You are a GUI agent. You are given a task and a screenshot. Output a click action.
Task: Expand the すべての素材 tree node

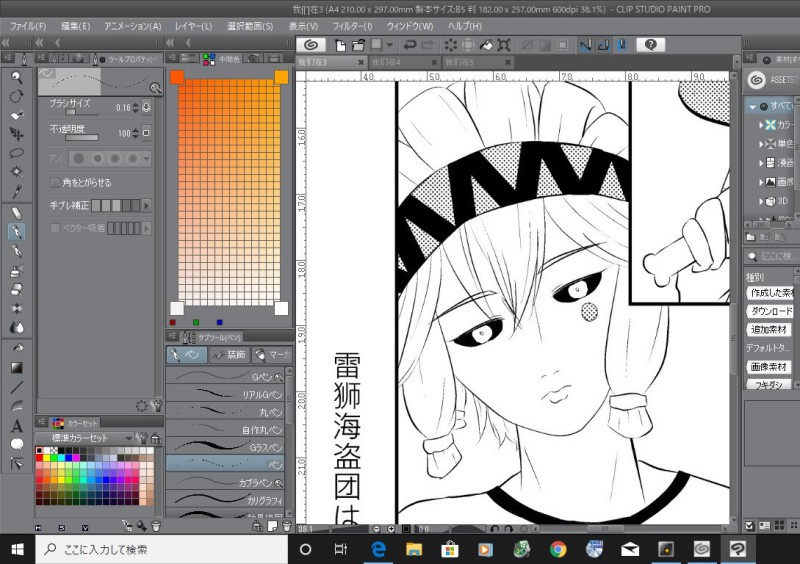(753, 107)
